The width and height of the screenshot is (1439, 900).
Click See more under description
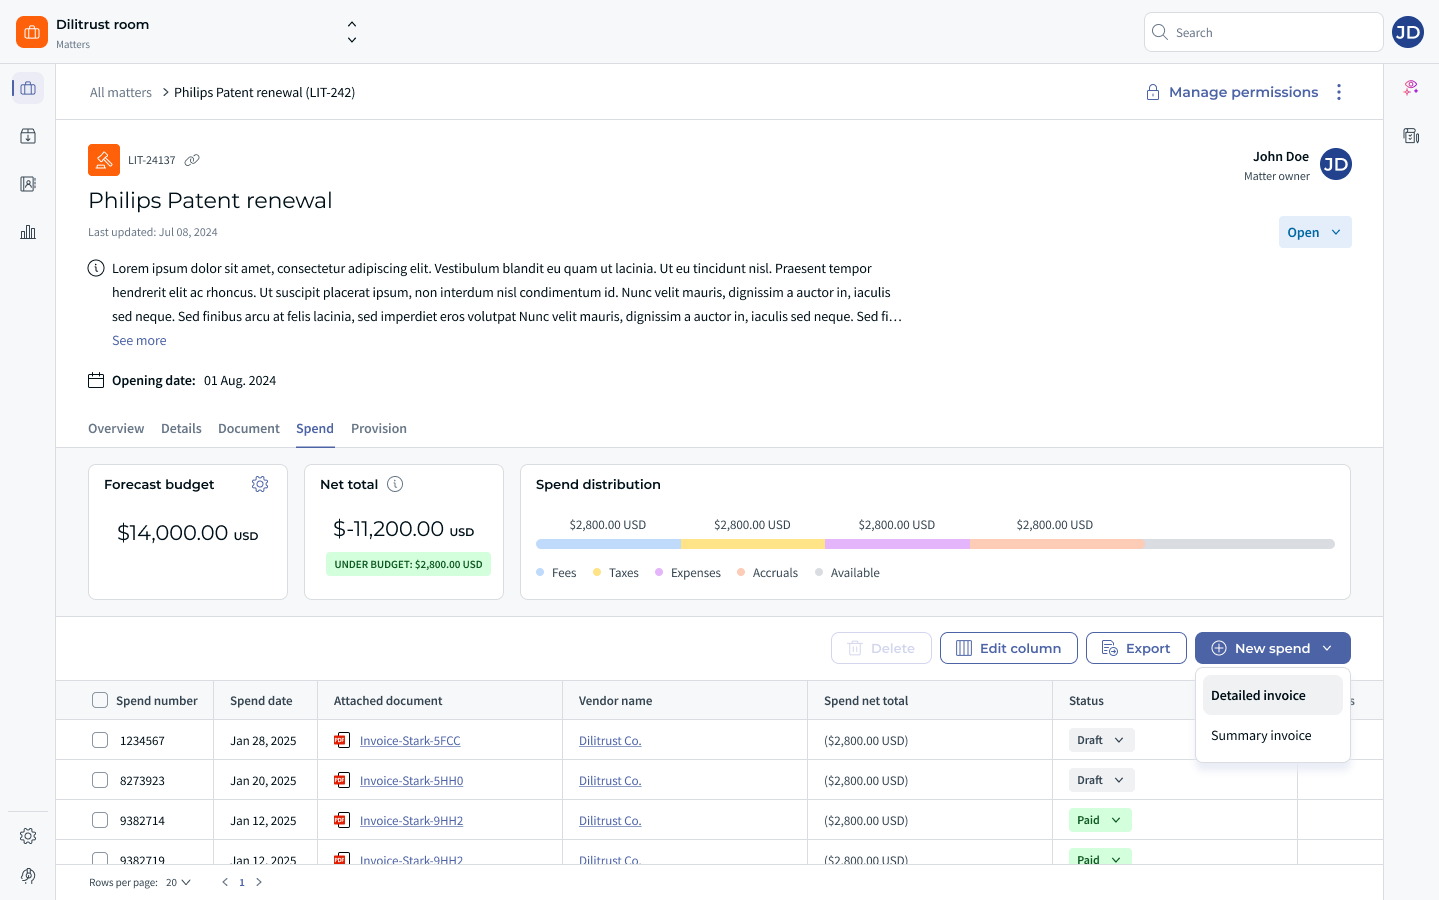(139, 340)
